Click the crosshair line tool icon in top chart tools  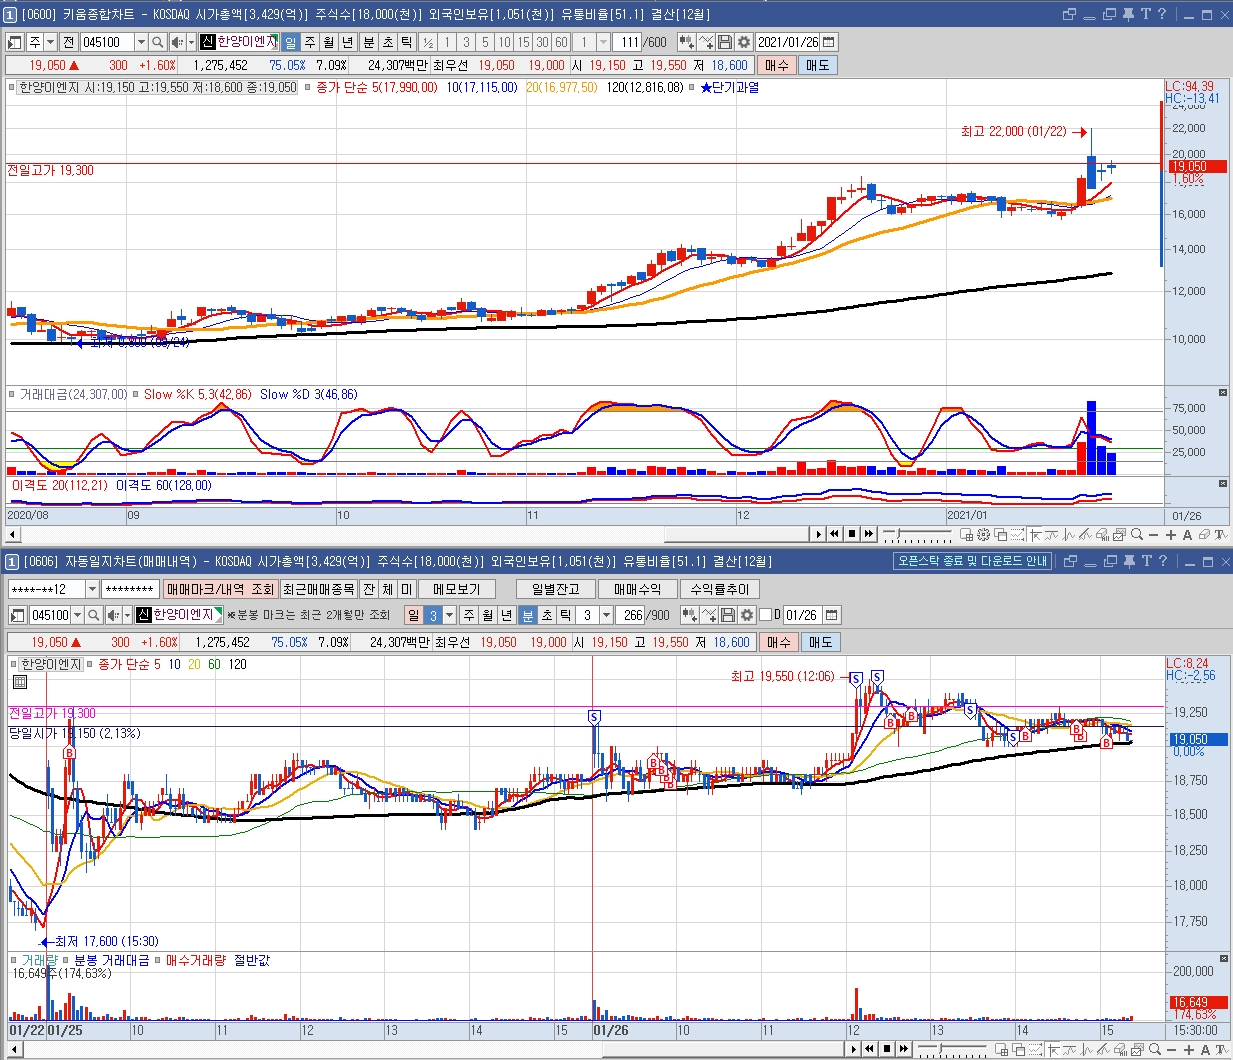click(x=1034, y=535)
